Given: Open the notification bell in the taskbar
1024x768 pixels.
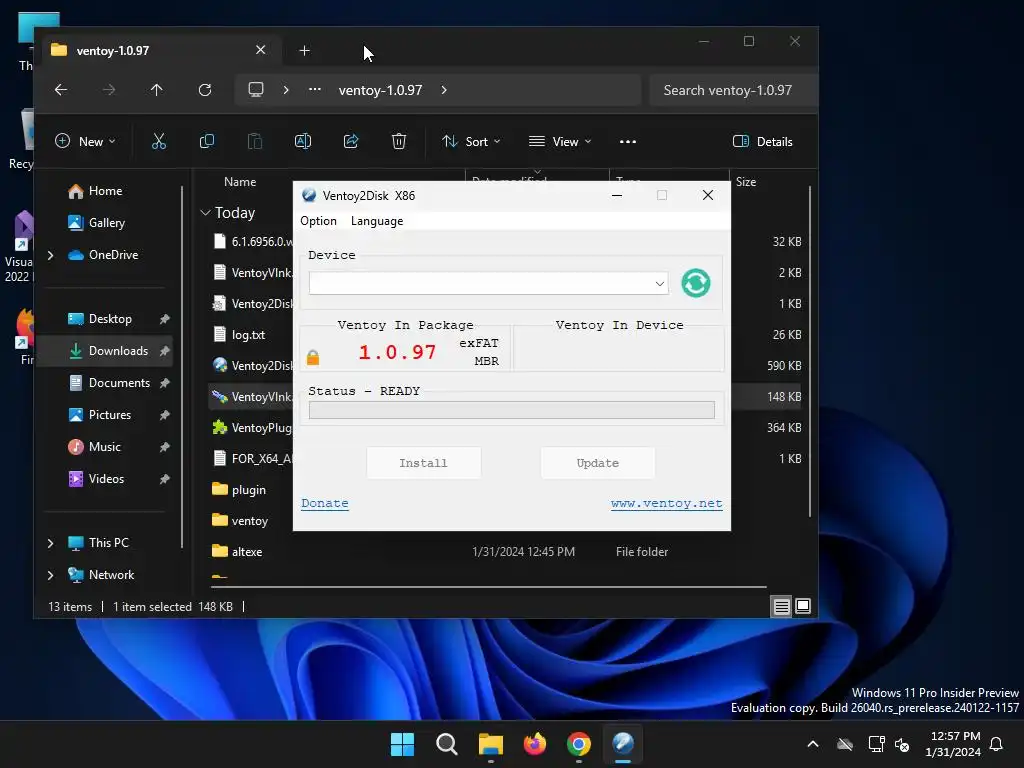Looking at the screenshot, I should point(997,744).
